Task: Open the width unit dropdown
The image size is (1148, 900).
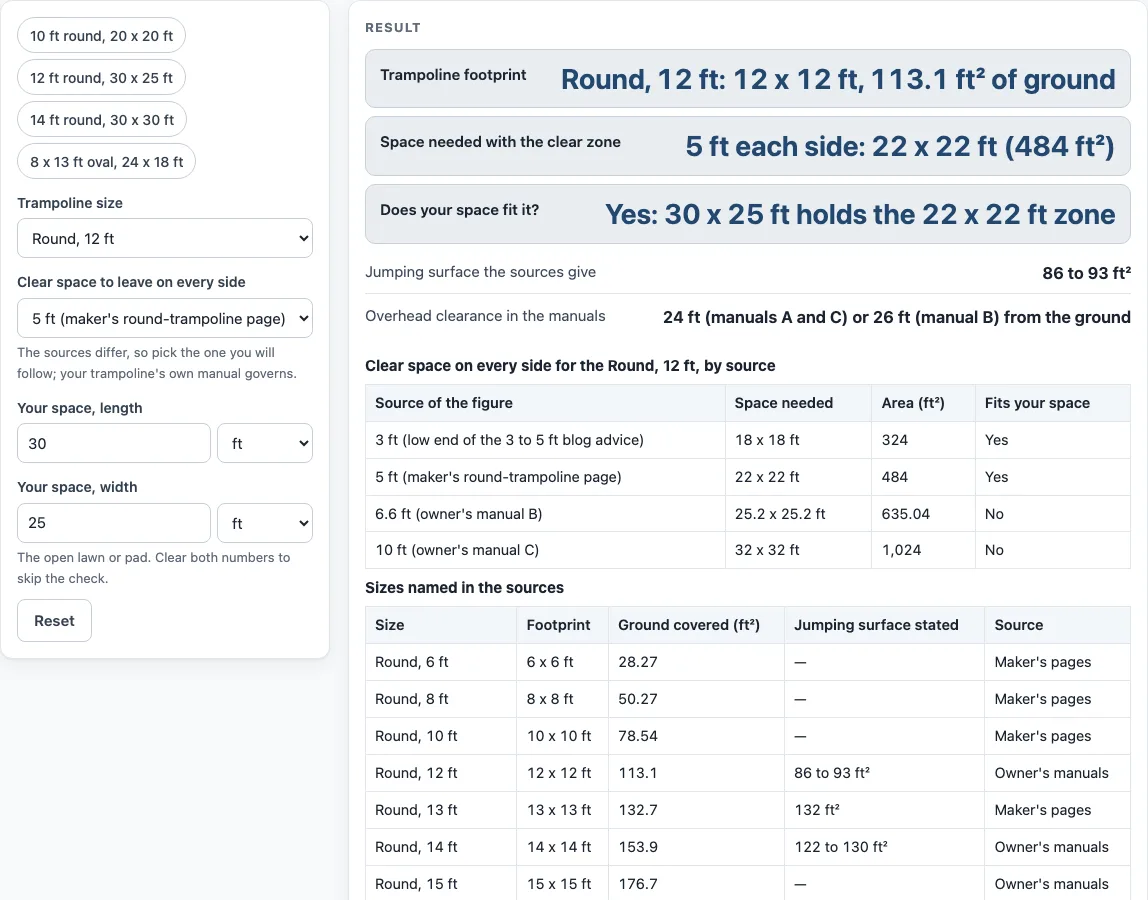Action: tap(265, 523)
